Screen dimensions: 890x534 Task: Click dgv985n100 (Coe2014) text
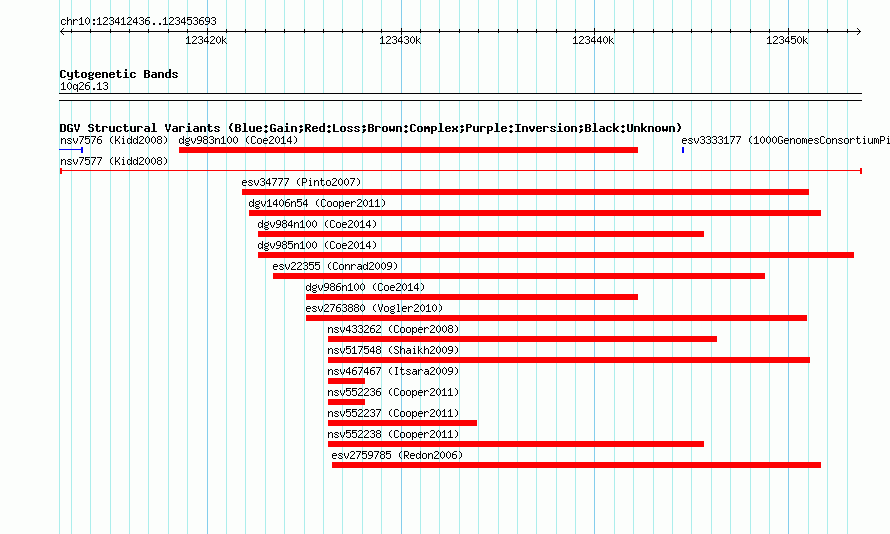(317, 245)
